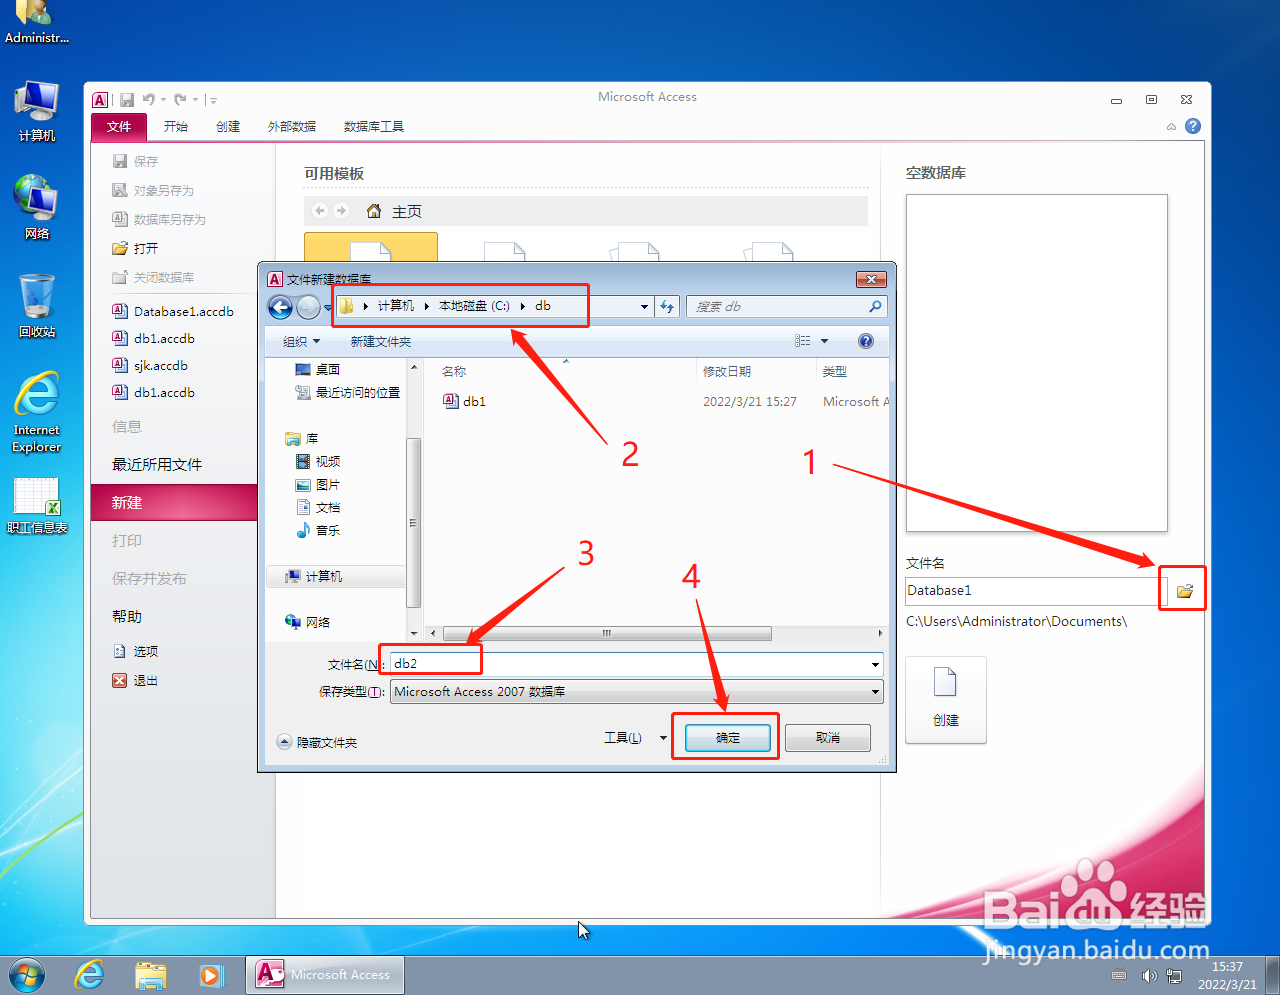Click the dialog help icon
Screen dimensions: 1280x995
[866, 341]
